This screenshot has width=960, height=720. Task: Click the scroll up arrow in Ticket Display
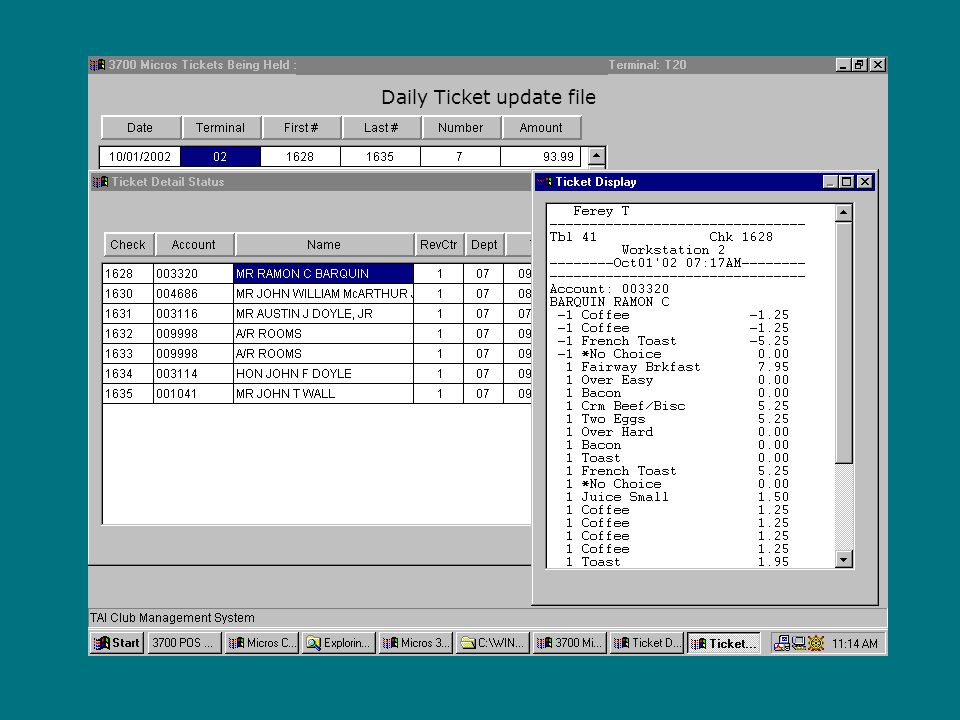pyautogui.click(x=844, y=212)
